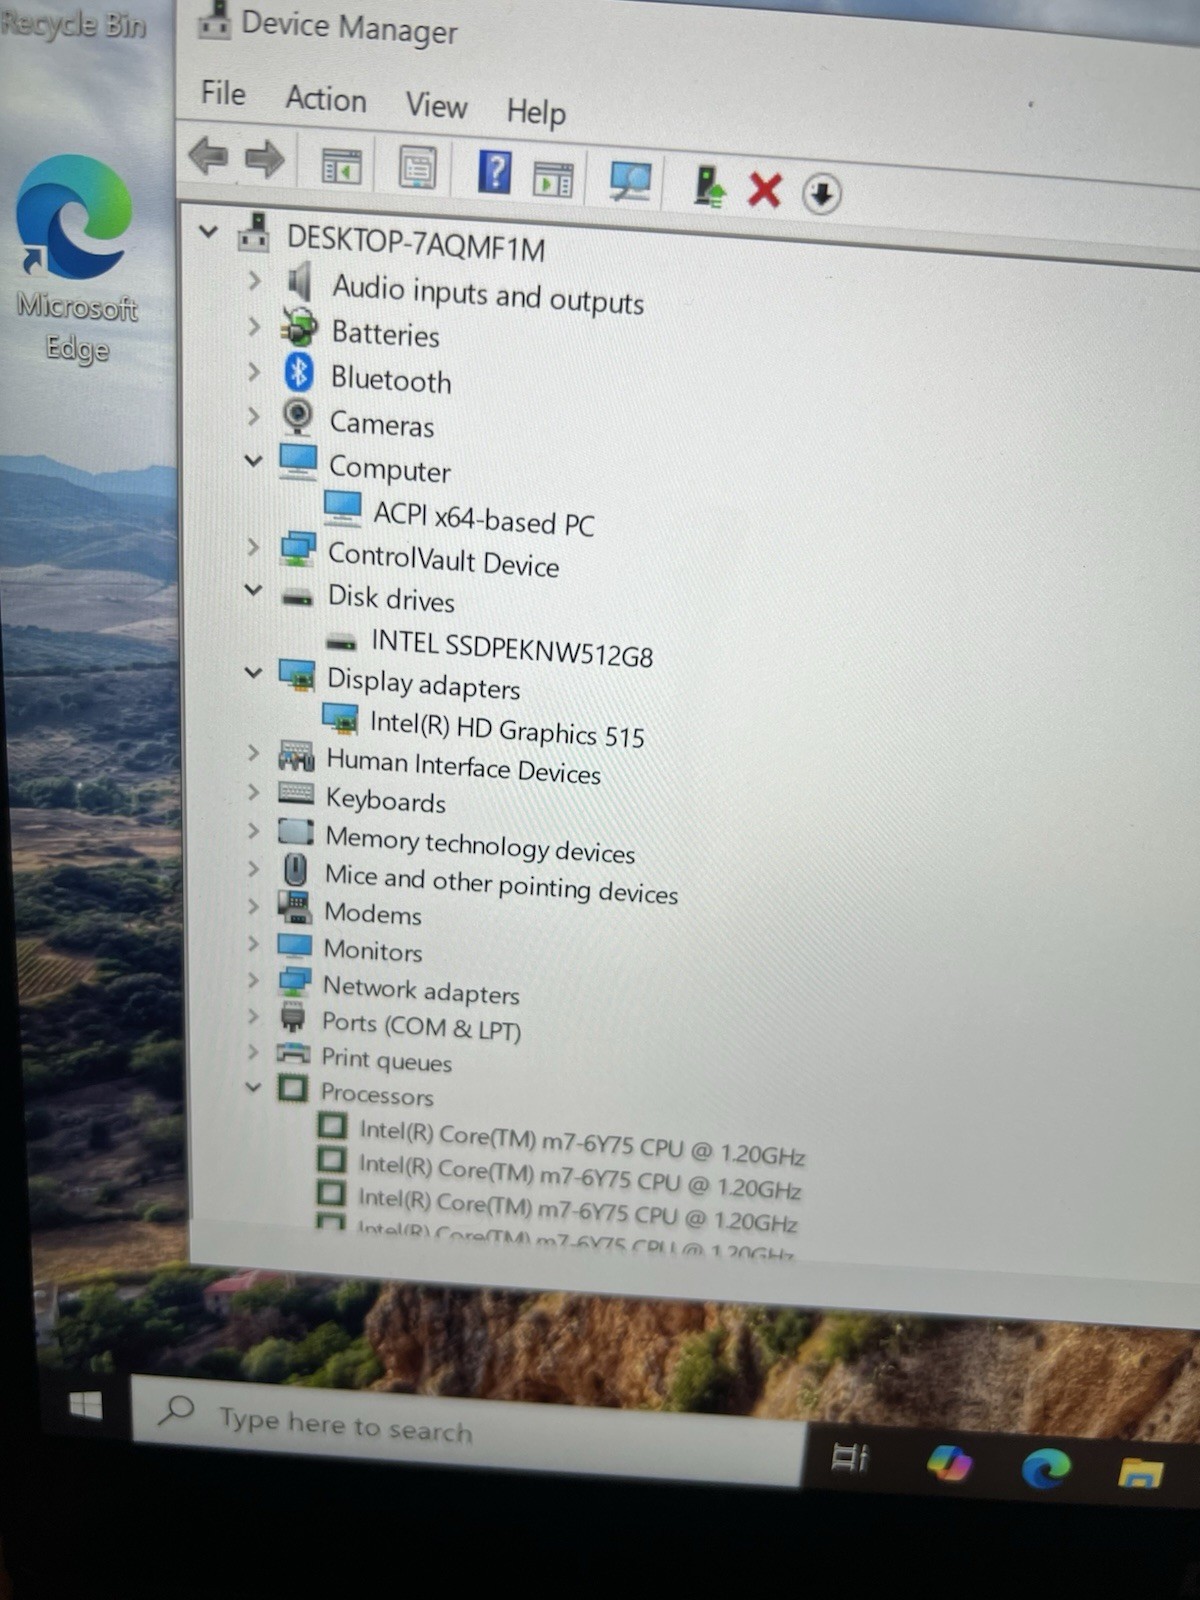Open Task View on the taskbar

(851, 1458)
